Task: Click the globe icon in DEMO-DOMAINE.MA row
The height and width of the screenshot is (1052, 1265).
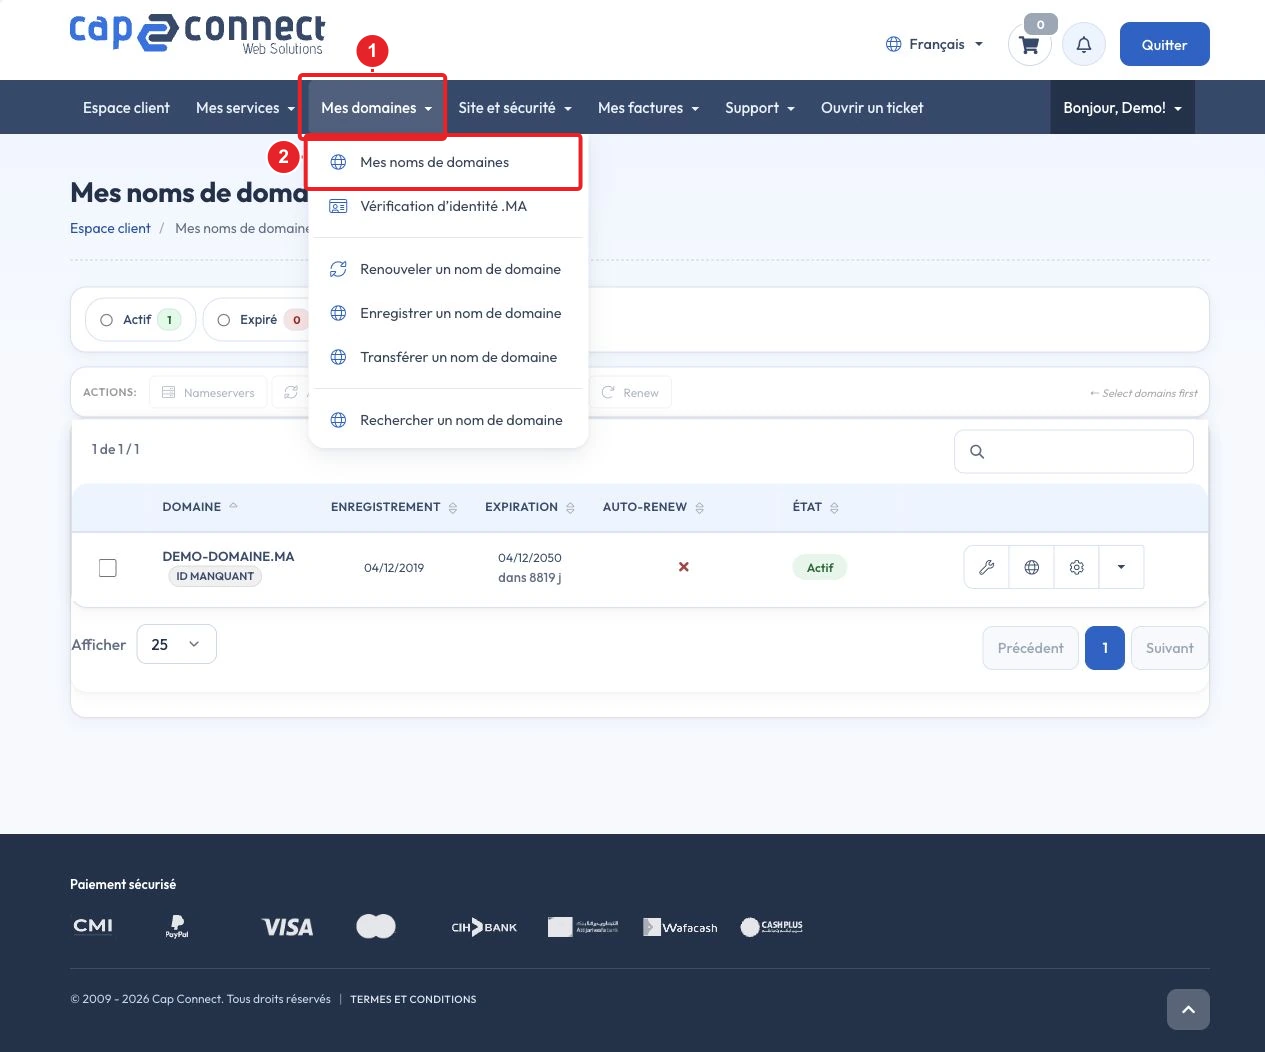Action: pos(1032,567)
